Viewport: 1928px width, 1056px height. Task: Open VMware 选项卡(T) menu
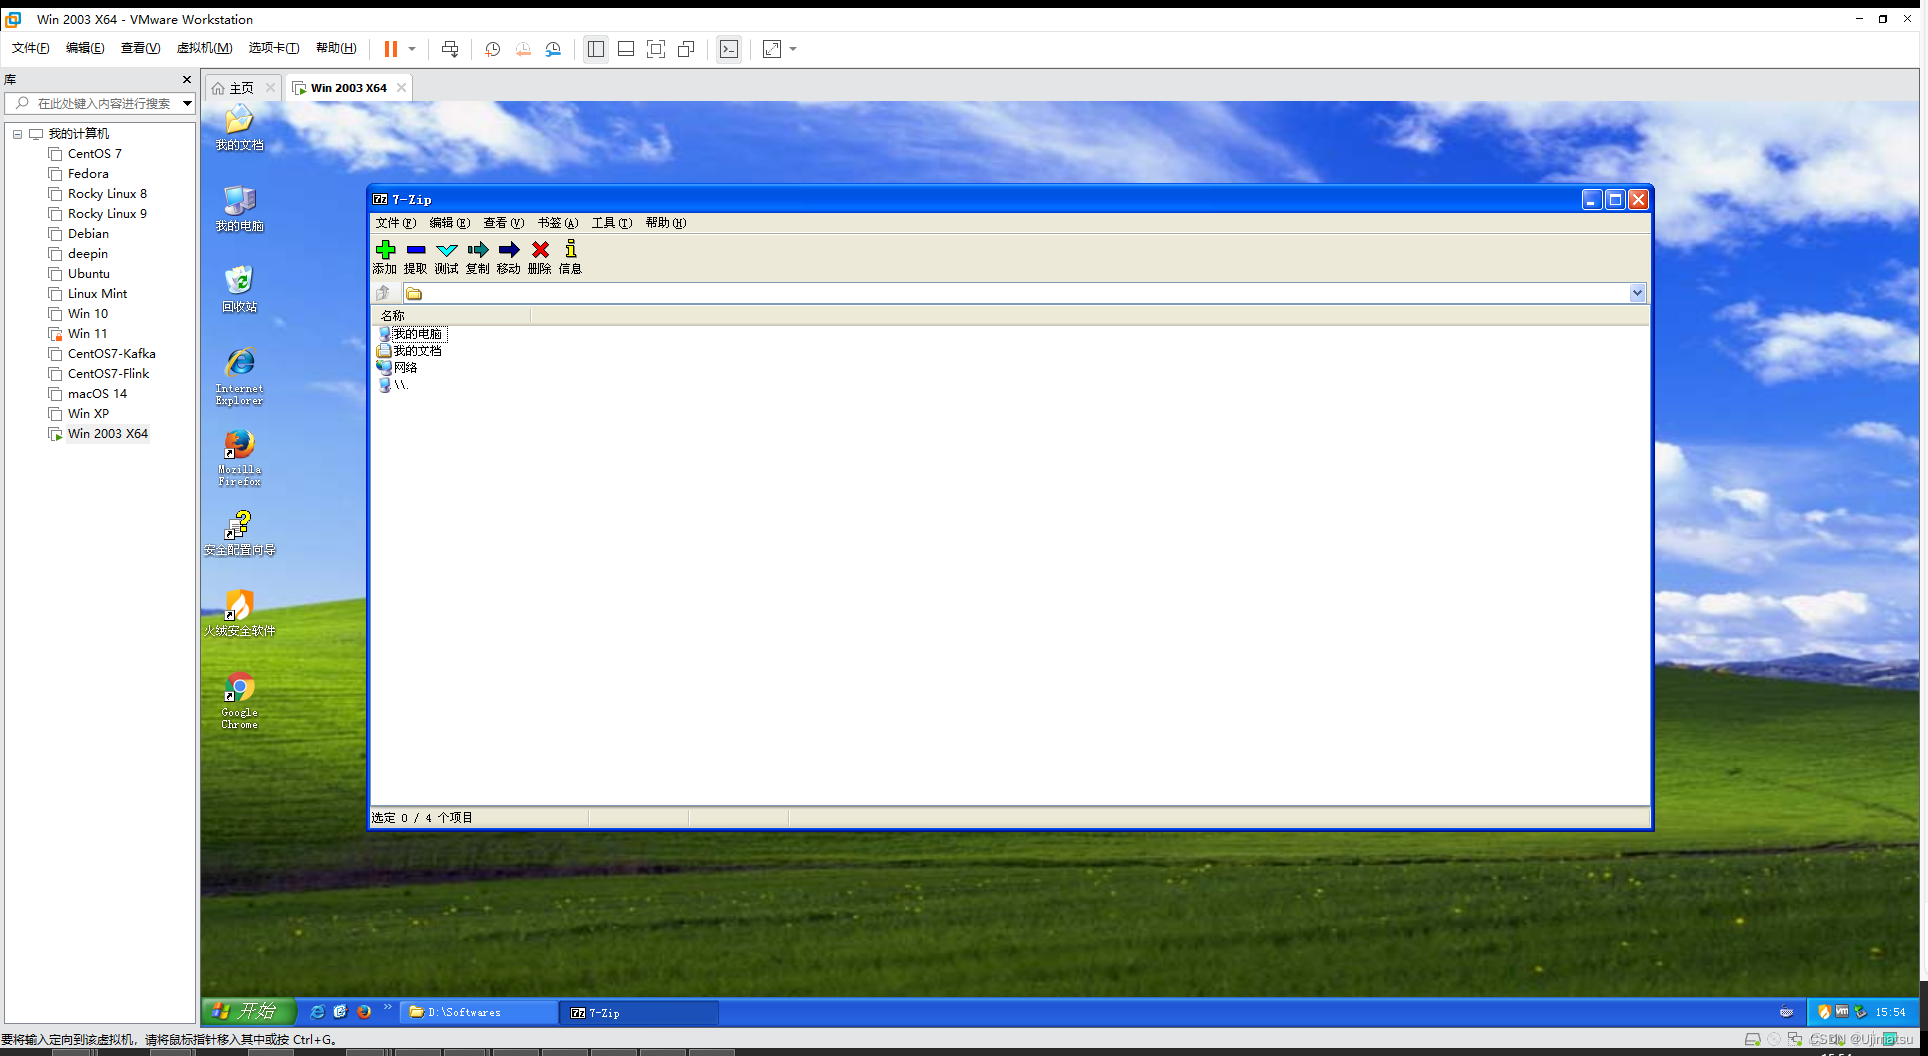tap(273, 48)
